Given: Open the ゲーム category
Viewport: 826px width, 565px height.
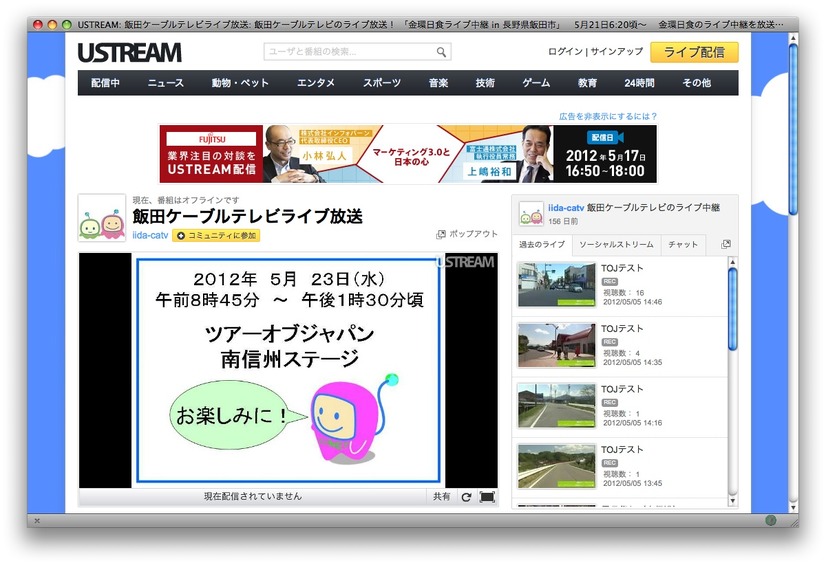Looking at the screenshot, I should [x=536, y=83].
